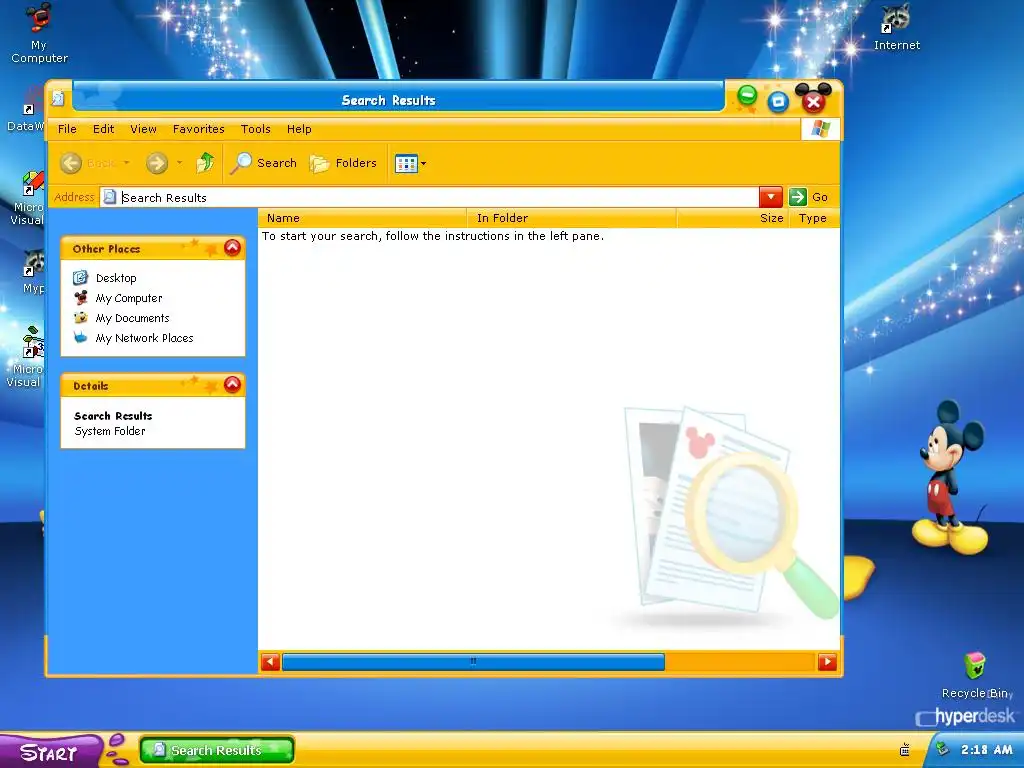The width and height of the screenshot is (1024, 768).
Task: Sort by the Size column header
Action: click(733, 218)
